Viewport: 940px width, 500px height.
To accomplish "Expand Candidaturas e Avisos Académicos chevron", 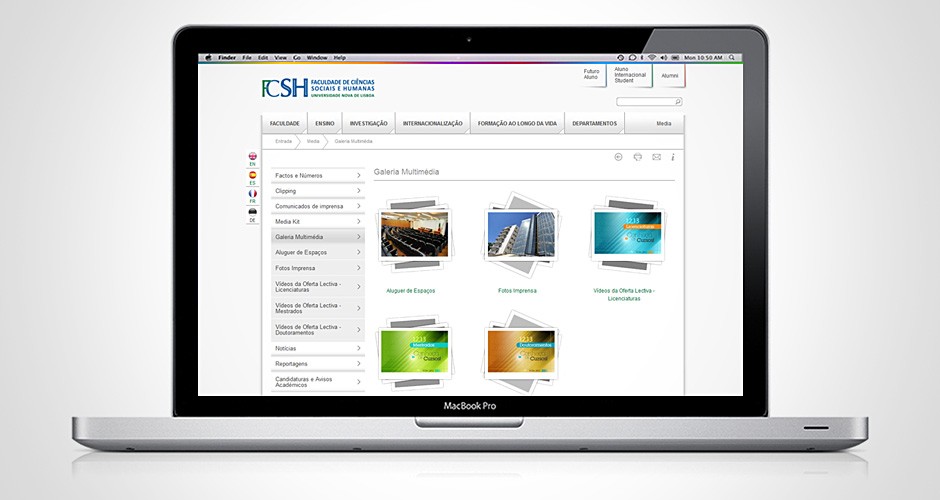I will tap(358, 382).
